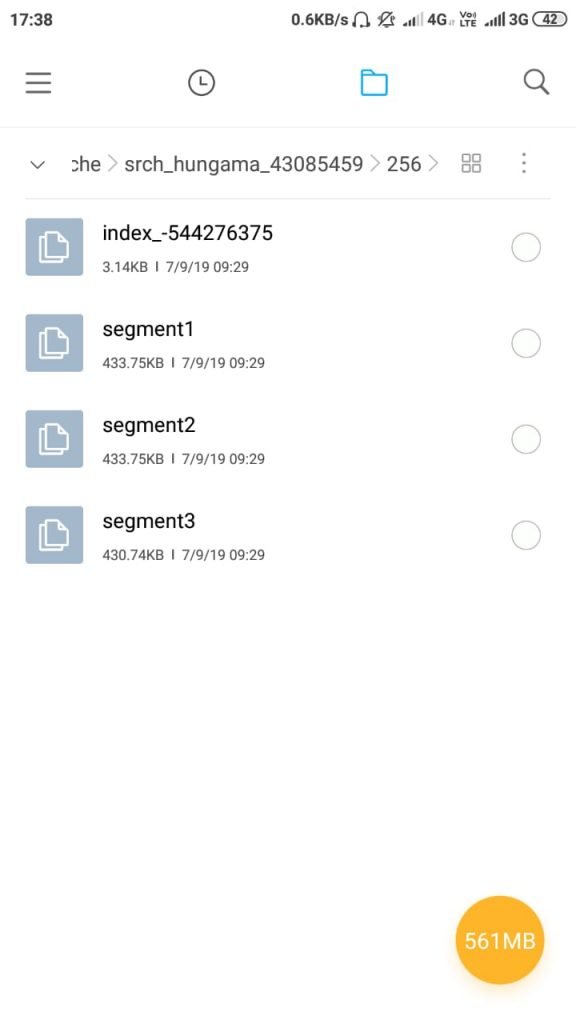Tap the segment1 file icon
Viewport: 576px width, 1024px height.
(x=54, y=343)
